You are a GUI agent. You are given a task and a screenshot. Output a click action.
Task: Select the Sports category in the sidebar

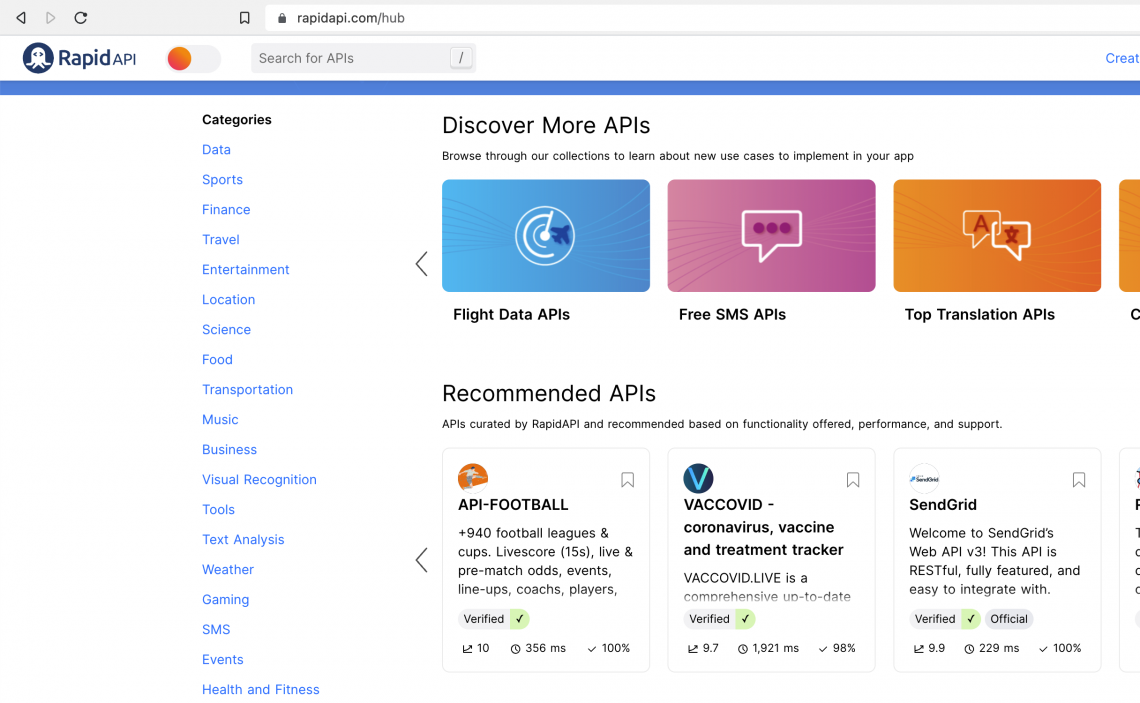222,179
